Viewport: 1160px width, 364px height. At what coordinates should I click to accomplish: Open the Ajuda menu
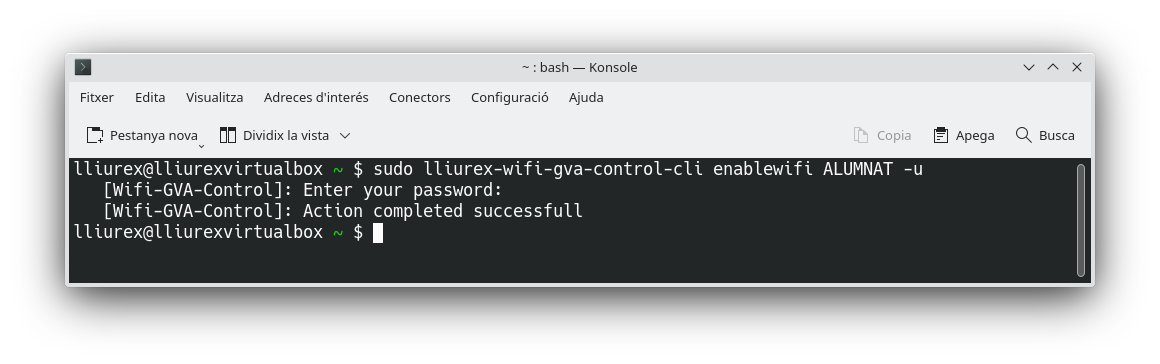[586, 98]
